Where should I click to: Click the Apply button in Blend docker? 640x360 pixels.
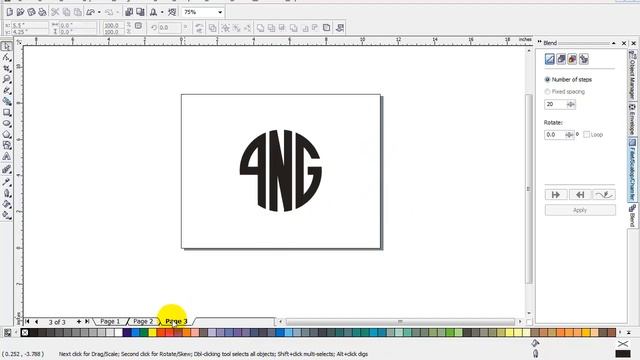click(x=580, y=210)
